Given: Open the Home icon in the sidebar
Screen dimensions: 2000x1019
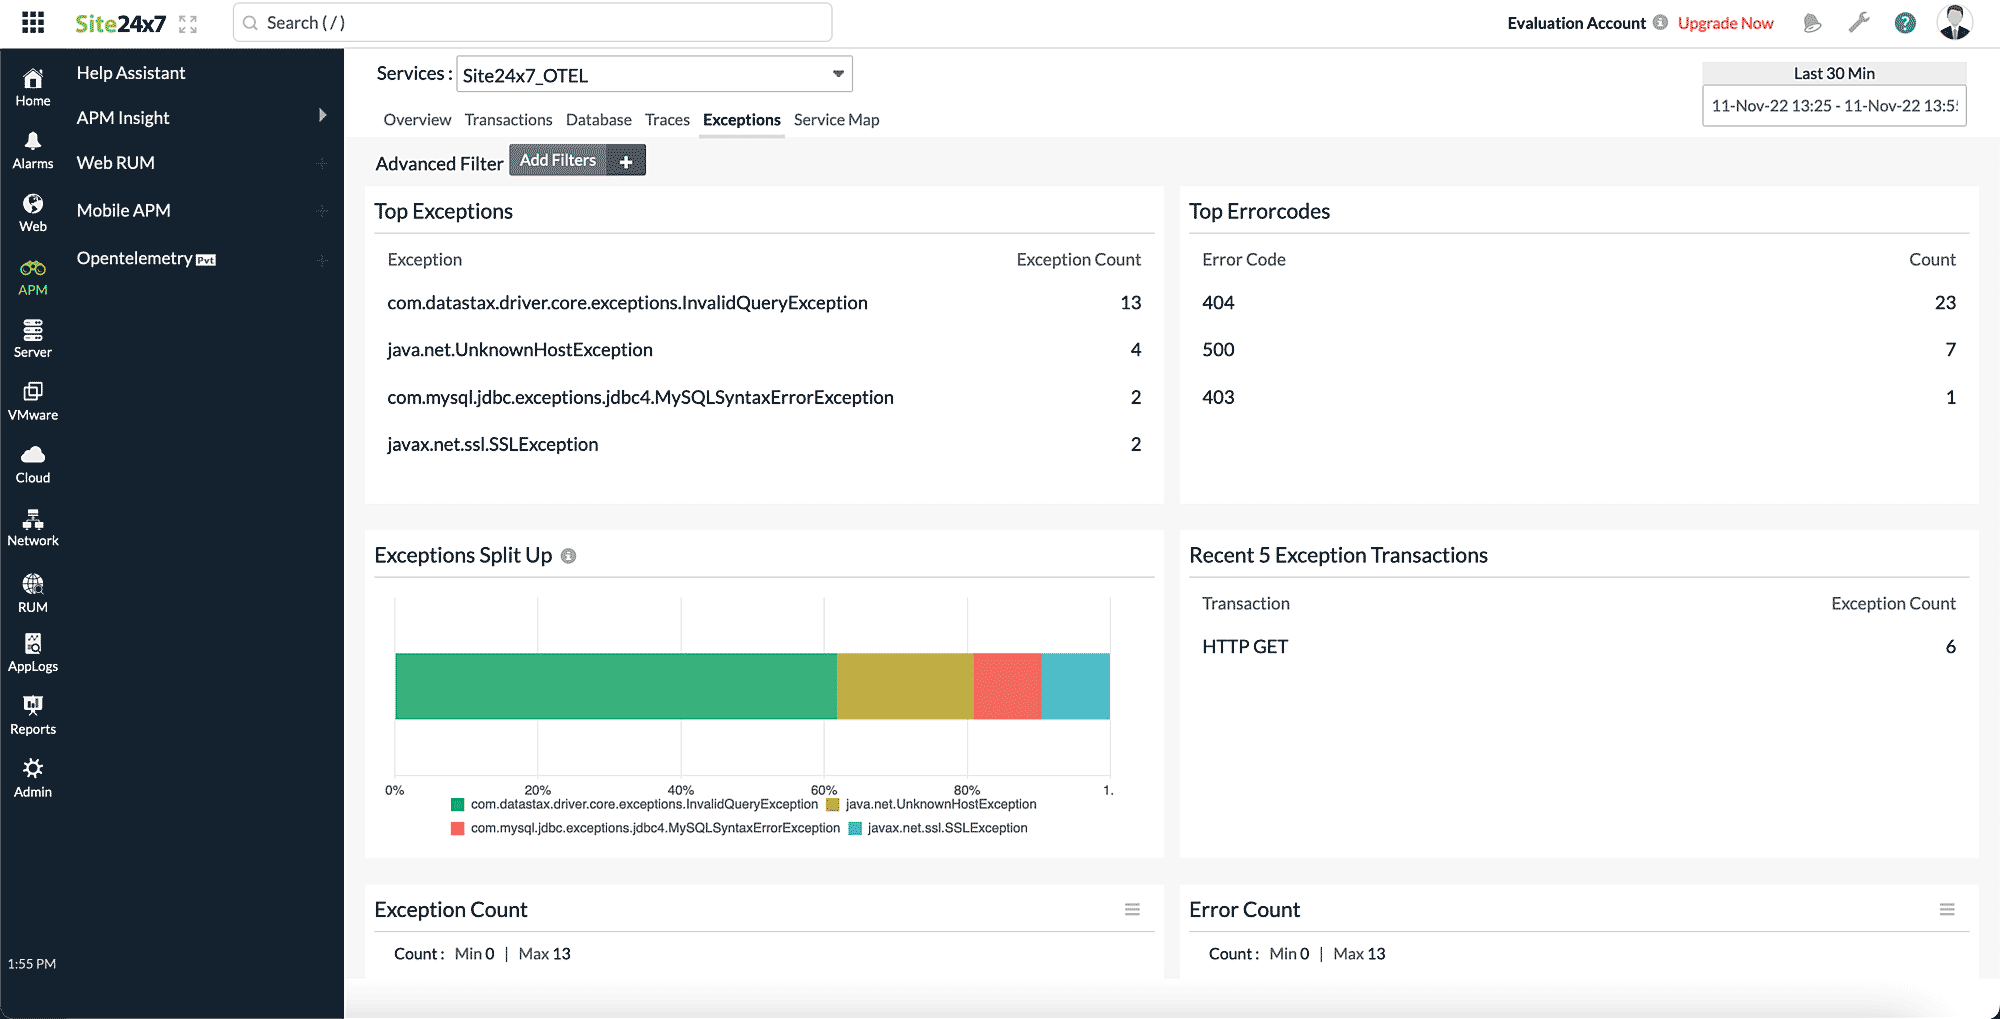Looking at the screenshot, I should [32, 85].
